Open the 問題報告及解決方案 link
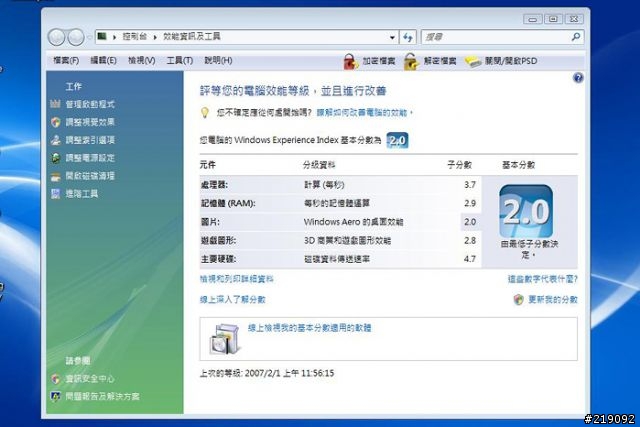 point(102,396)
